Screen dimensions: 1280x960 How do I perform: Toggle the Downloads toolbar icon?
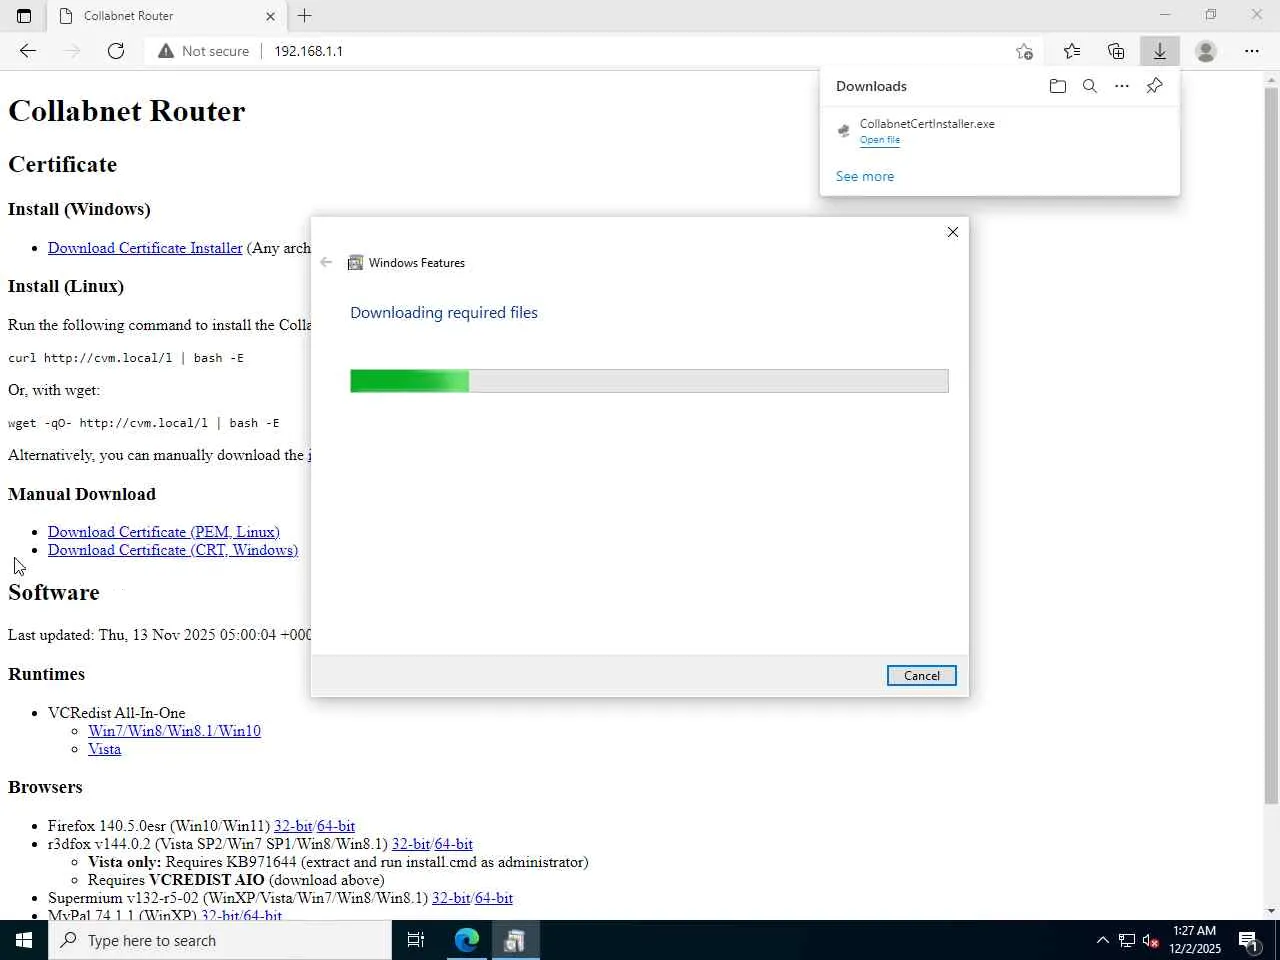pos(1160,51)
